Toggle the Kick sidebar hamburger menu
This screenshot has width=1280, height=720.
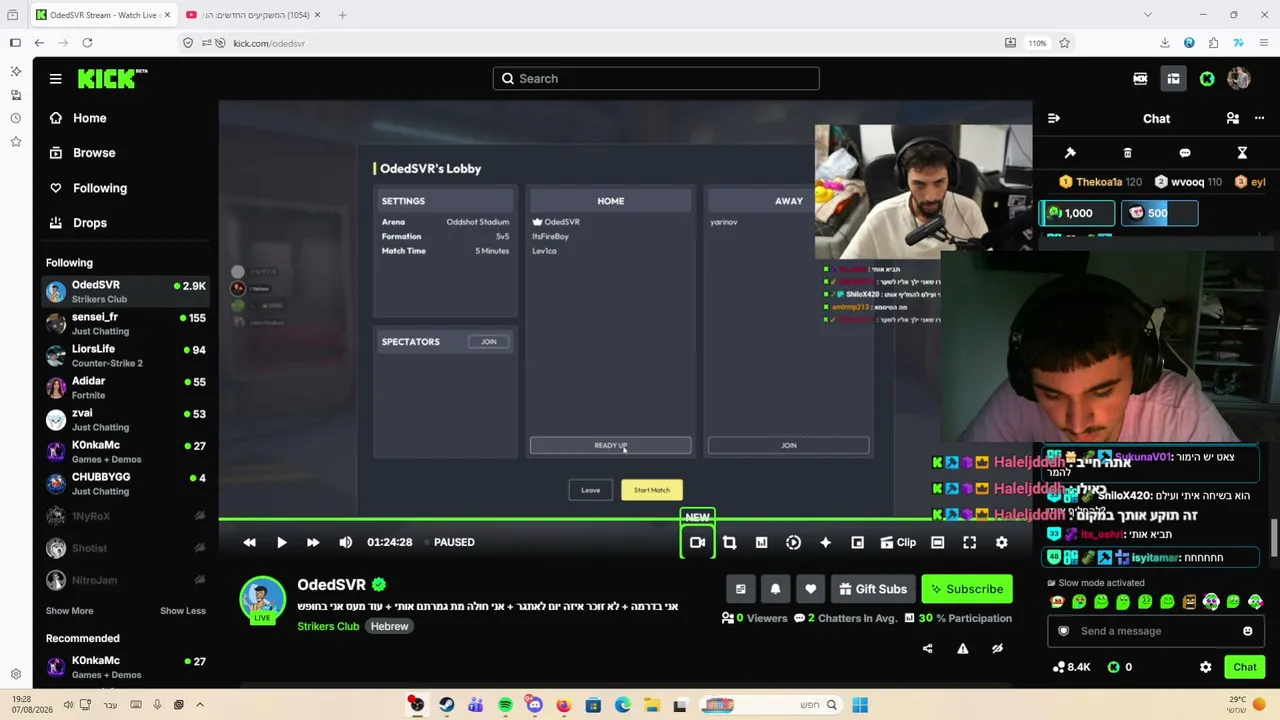(56, 79)
